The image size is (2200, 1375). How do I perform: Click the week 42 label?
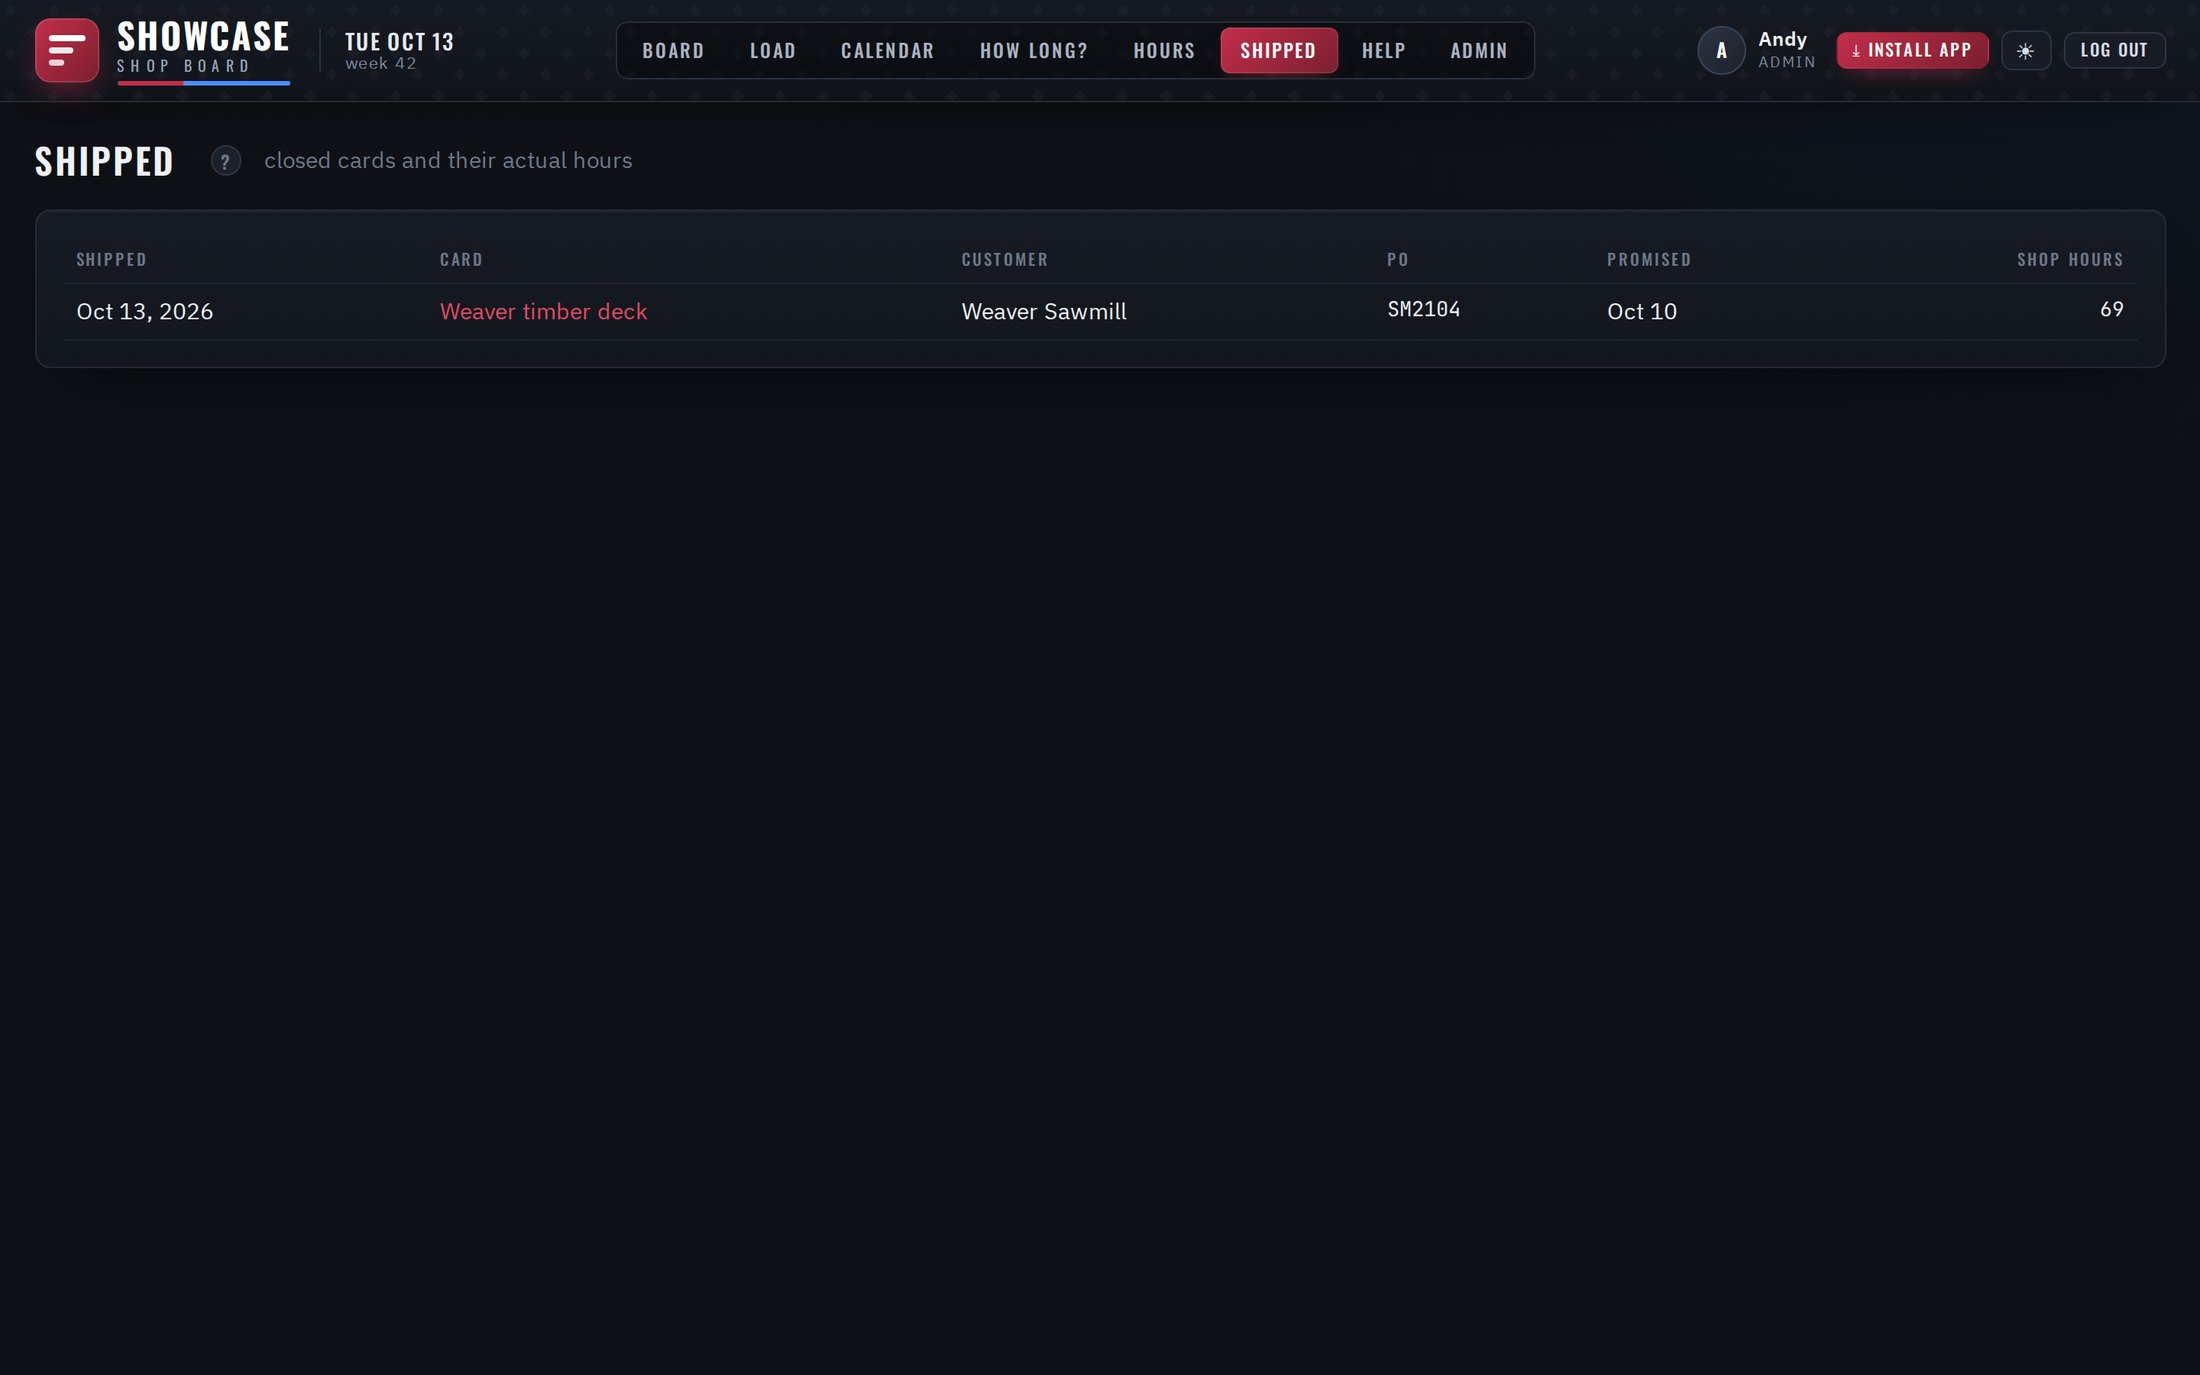(381, 64)
